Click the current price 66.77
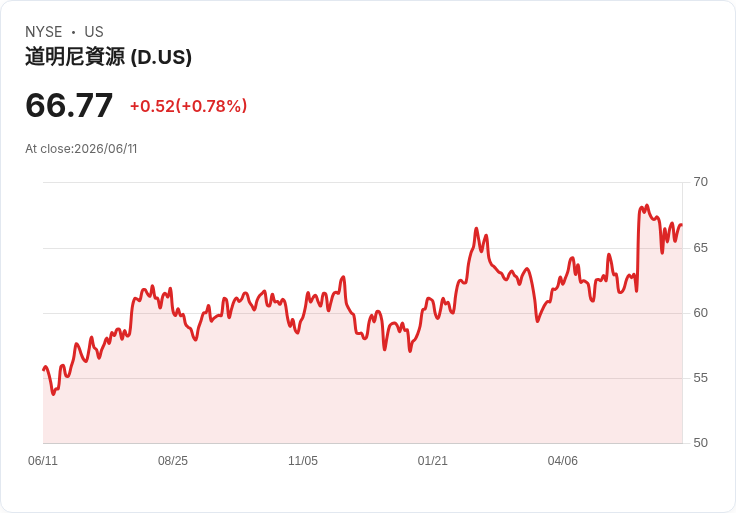736x513 pixels. click(69, 105)
